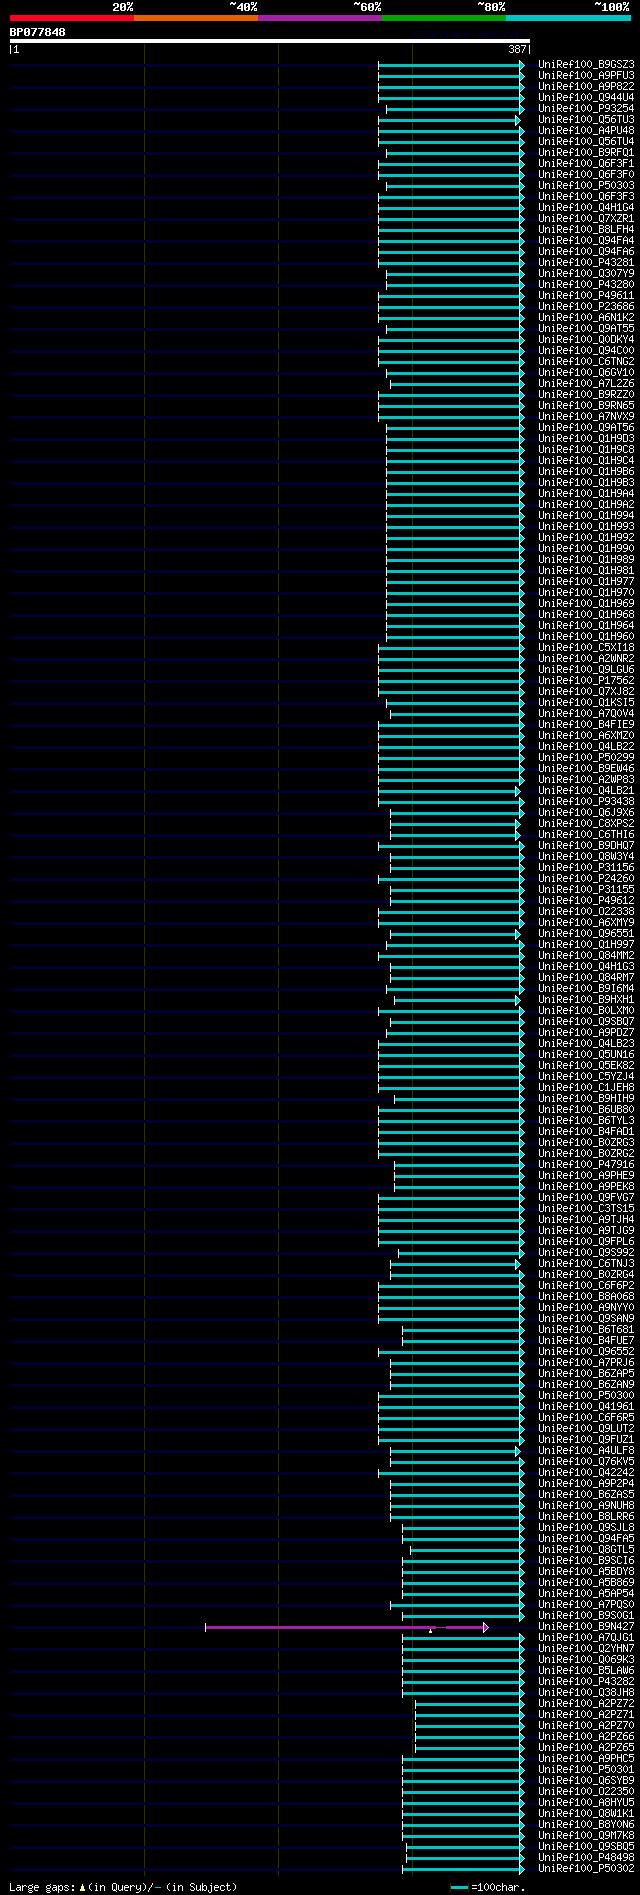Viewport: 640px width, 1895px height.
Task: Click the purple alignment bar for B9N427
Action: pyautogui.click(x=346, y=1628)
